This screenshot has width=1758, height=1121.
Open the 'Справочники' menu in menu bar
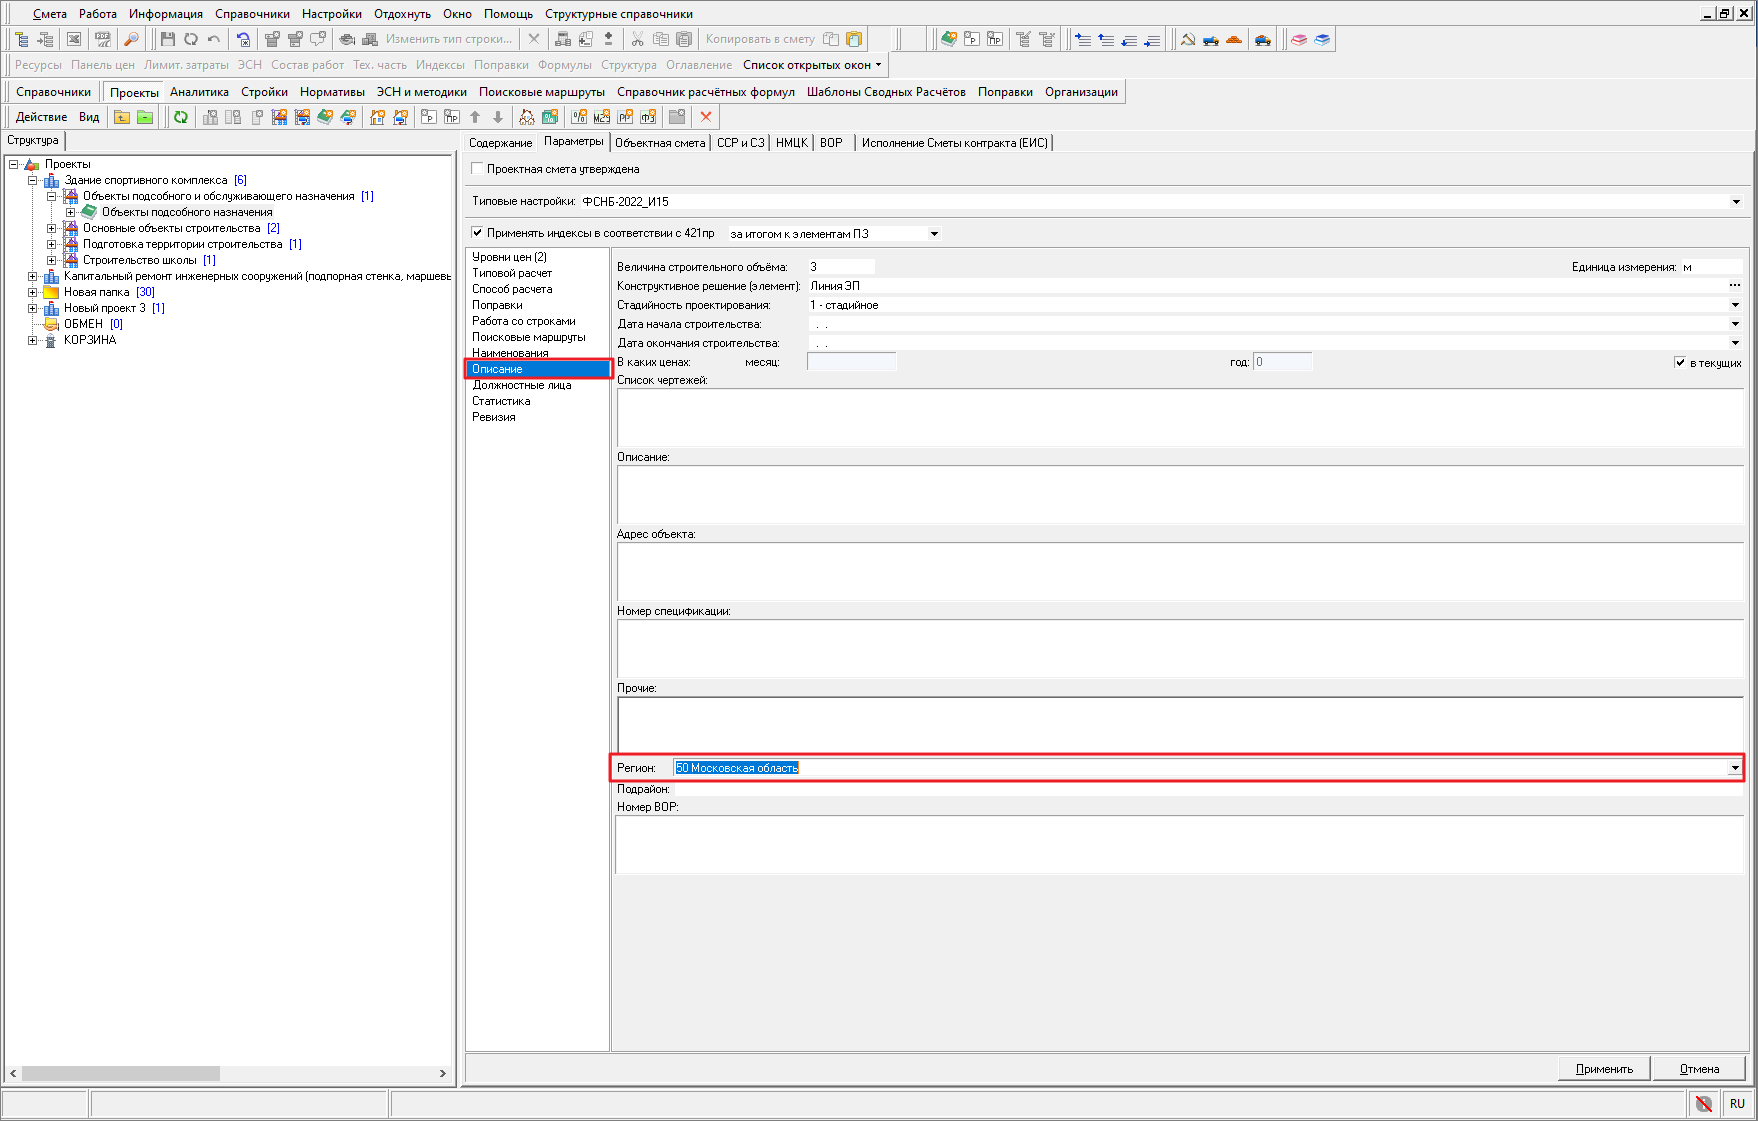point(252,14)
